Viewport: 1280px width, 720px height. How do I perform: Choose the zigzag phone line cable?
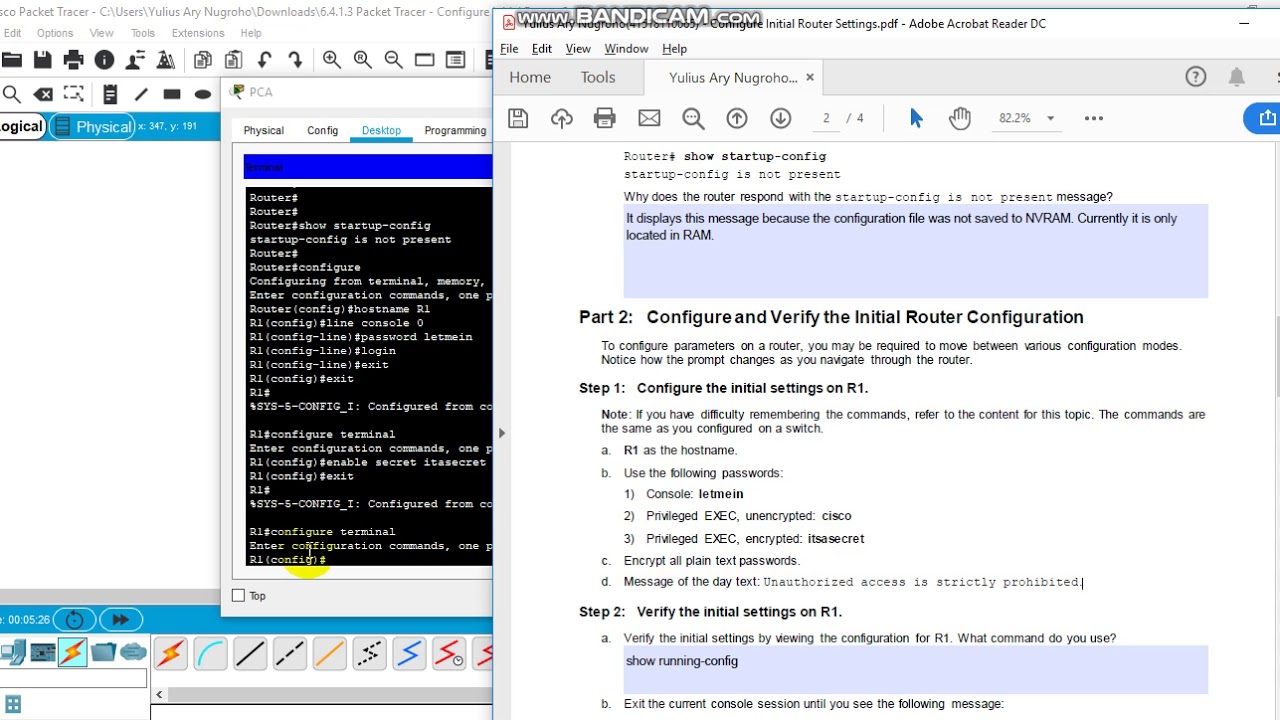369,654
